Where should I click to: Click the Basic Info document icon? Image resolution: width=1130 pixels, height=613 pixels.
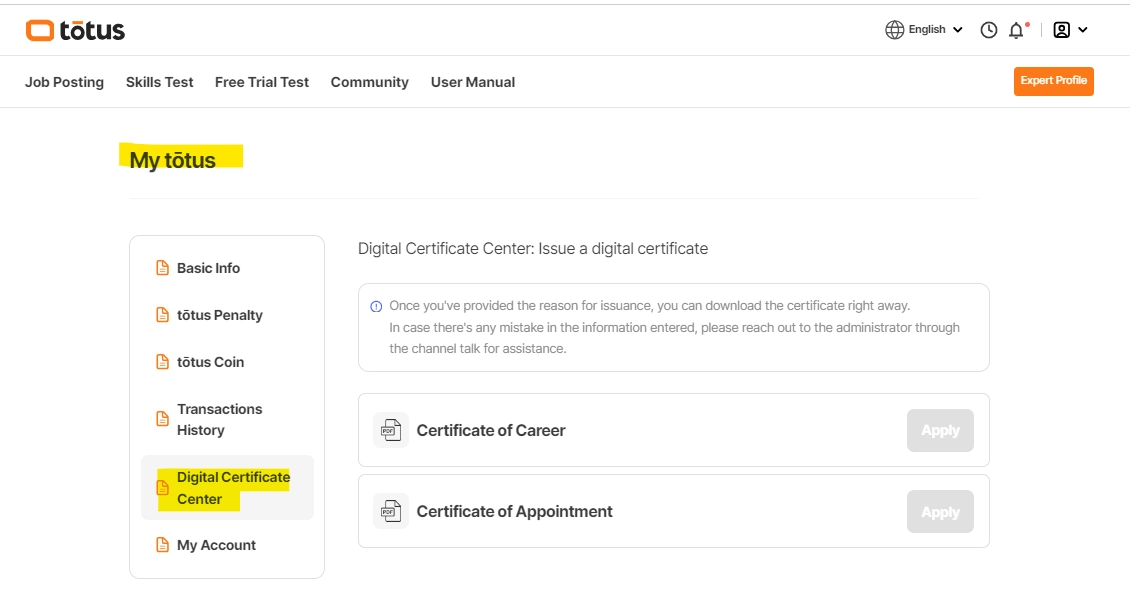[x=162, y=268]
